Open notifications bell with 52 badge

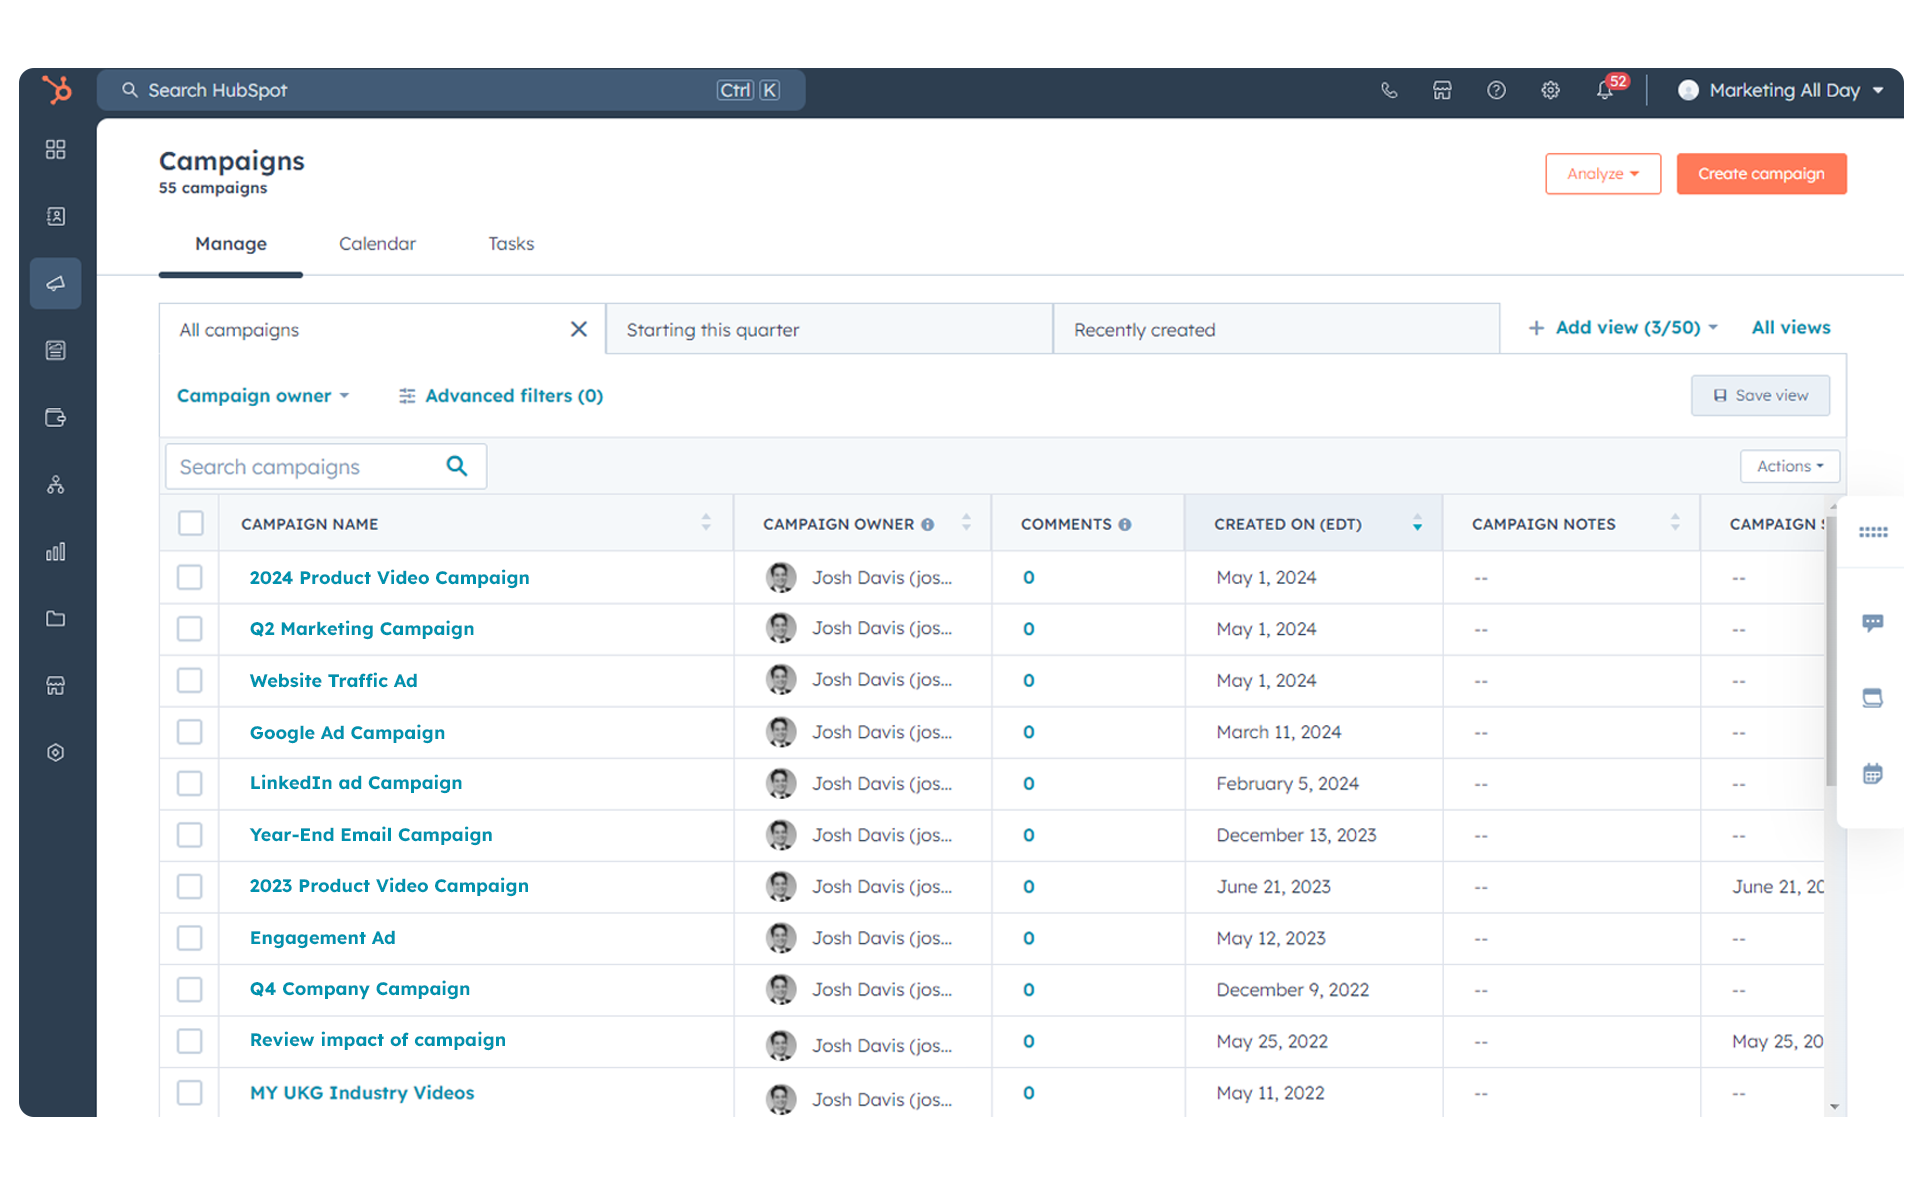pos(1606,89)
